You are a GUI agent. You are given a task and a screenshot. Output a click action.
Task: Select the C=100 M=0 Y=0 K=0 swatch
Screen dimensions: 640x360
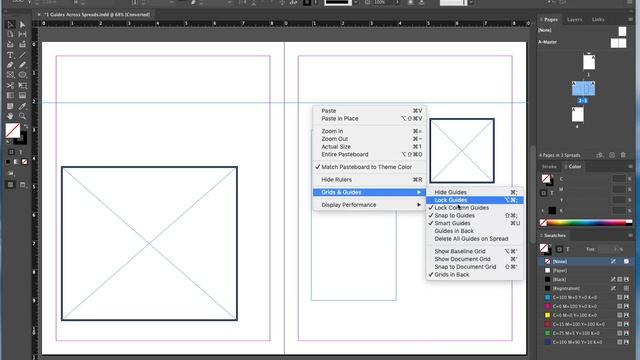(x=586, y=298)
